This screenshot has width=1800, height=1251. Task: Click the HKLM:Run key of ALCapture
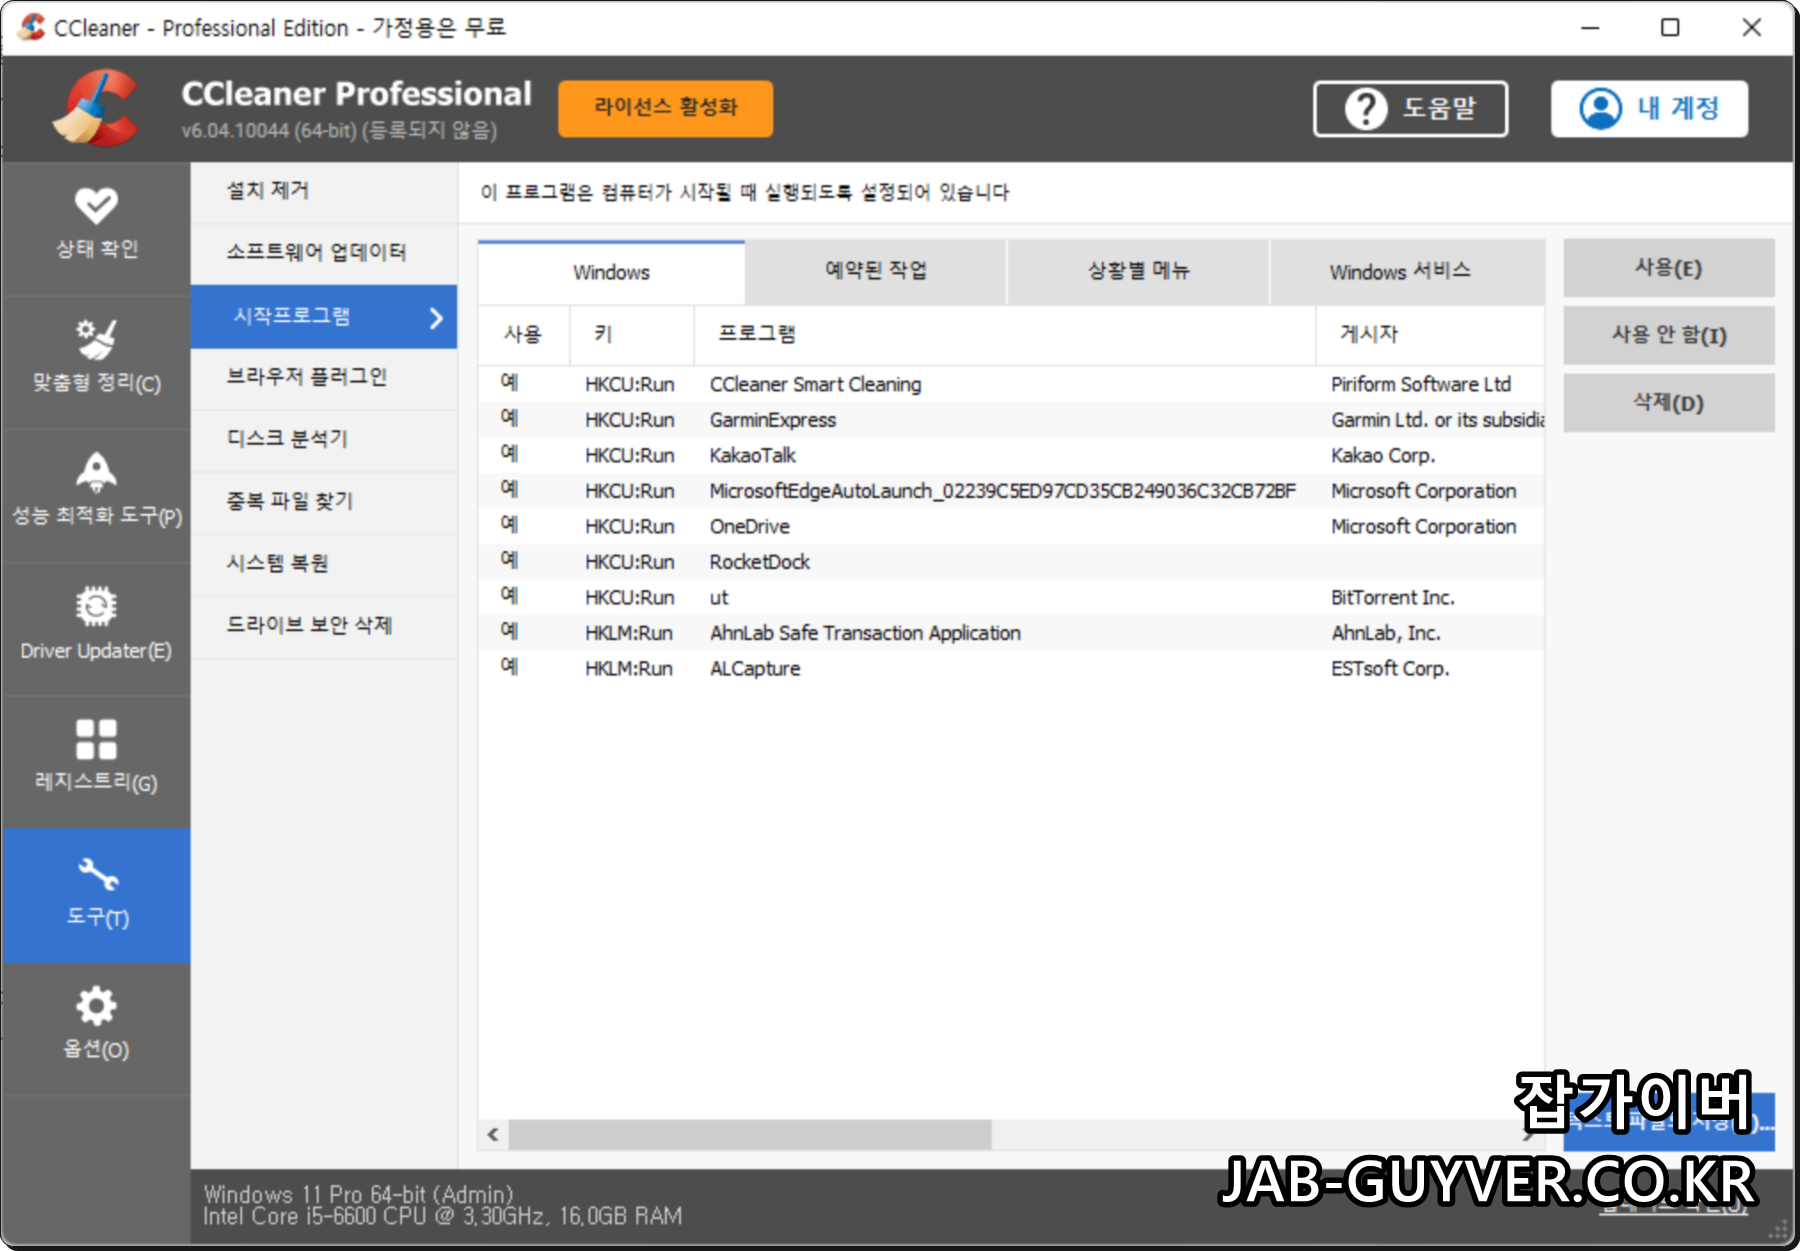point(629,668)
